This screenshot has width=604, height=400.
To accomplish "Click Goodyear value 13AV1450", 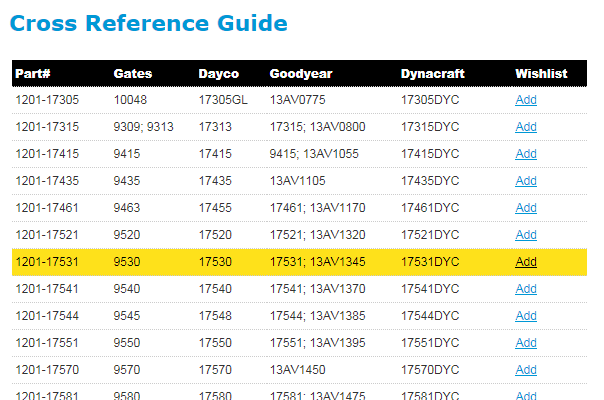I will click(297, 370).
